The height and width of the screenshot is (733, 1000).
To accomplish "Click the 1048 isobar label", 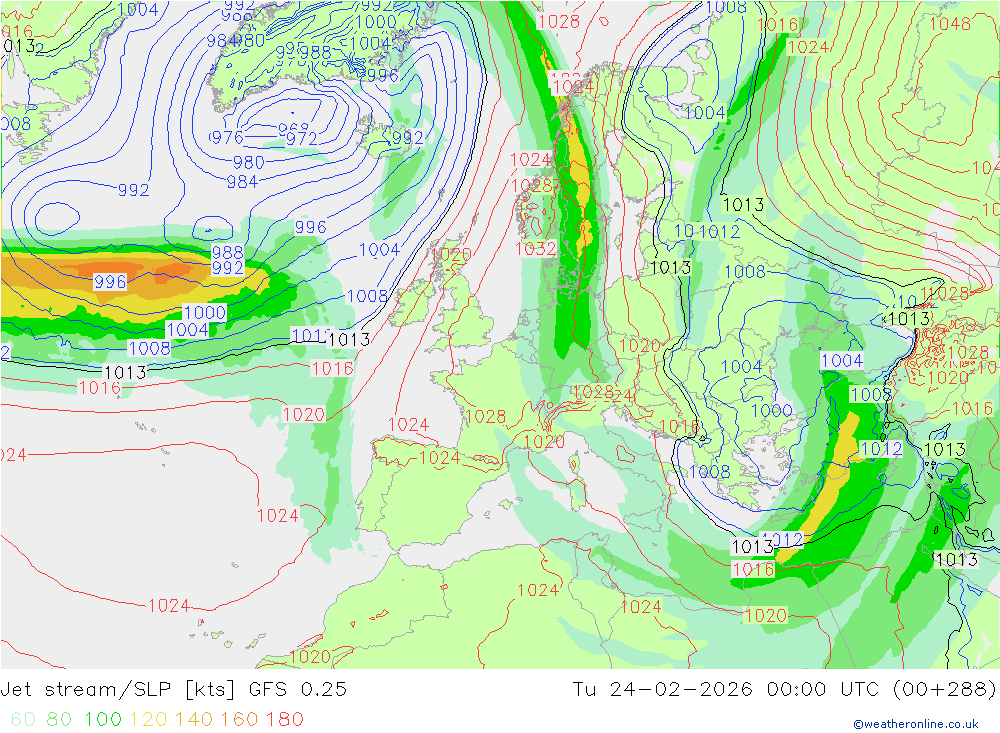I will tap(950, 24).
